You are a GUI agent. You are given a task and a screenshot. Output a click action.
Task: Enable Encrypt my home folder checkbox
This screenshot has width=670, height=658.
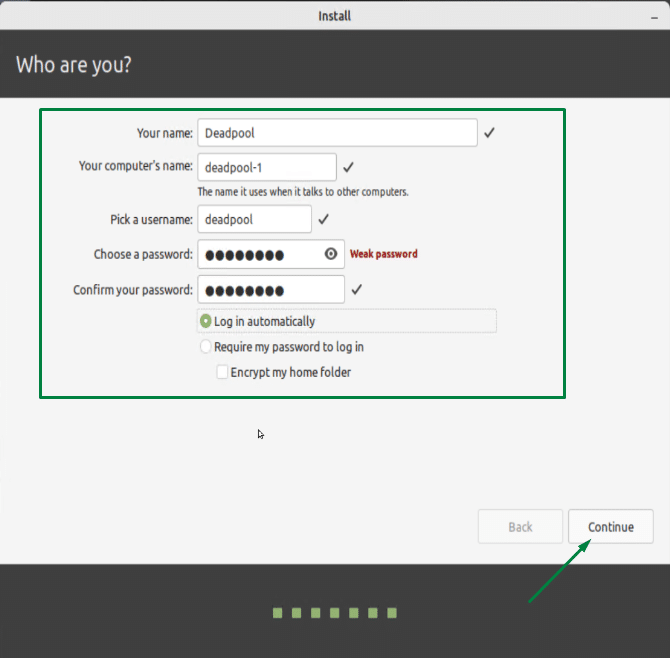[223, 373]
